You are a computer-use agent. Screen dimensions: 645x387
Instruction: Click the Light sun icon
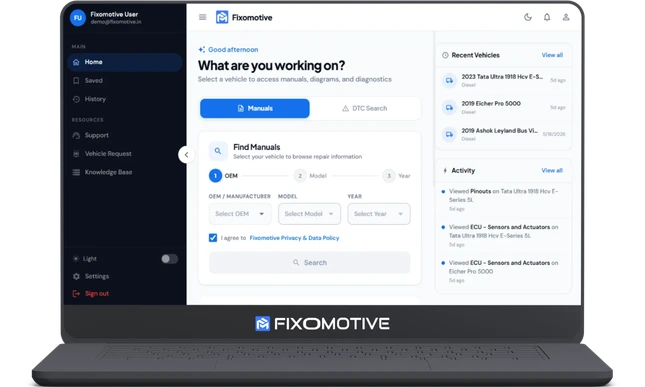pos(76,259)
